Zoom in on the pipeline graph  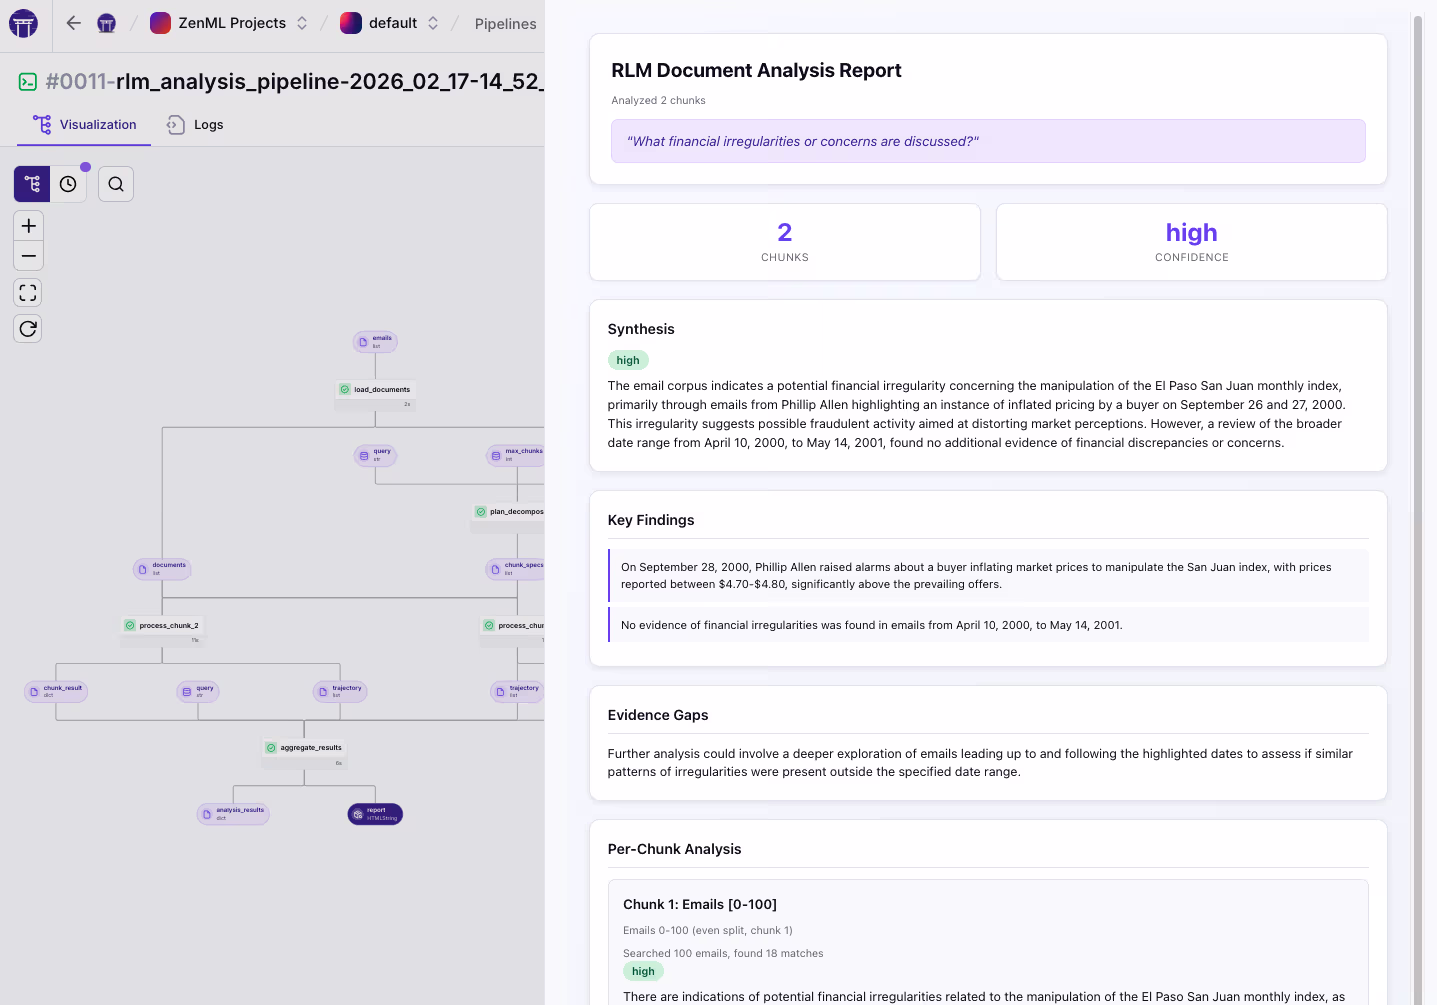point(28,225)
